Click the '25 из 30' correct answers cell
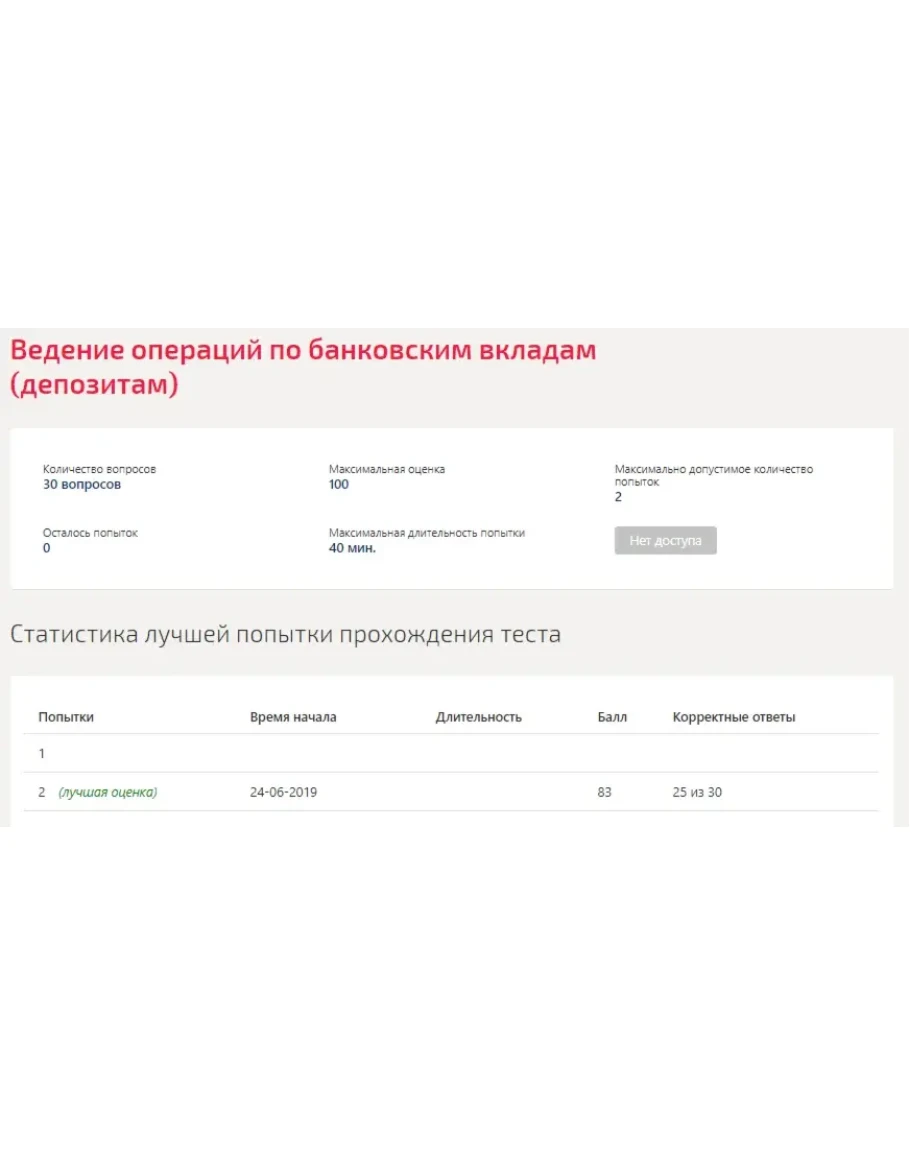This screenshot has width=910, height=1155. point(697,792)
